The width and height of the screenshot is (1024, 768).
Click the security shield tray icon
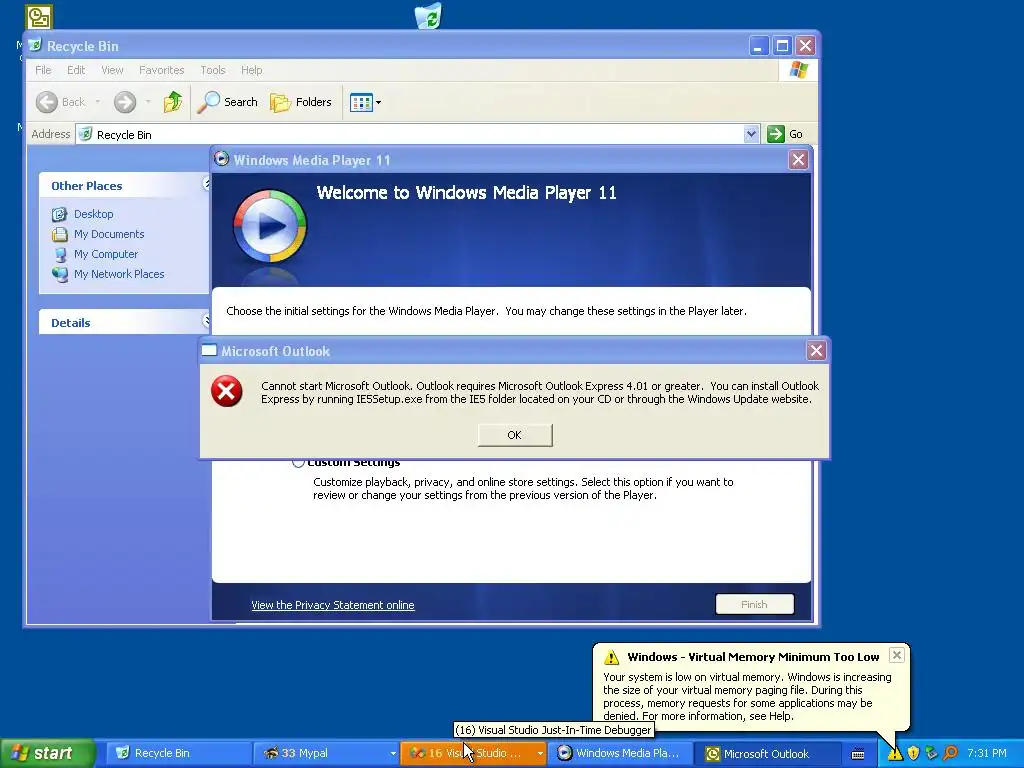[913, 754]
